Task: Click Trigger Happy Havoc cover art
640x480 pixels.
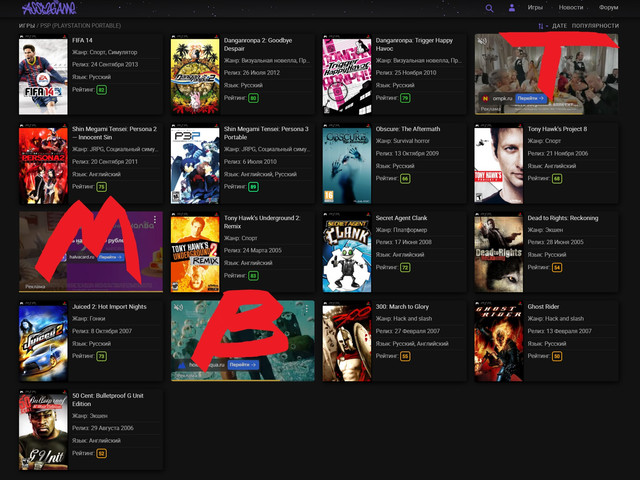Action: (x=347, y=74)
